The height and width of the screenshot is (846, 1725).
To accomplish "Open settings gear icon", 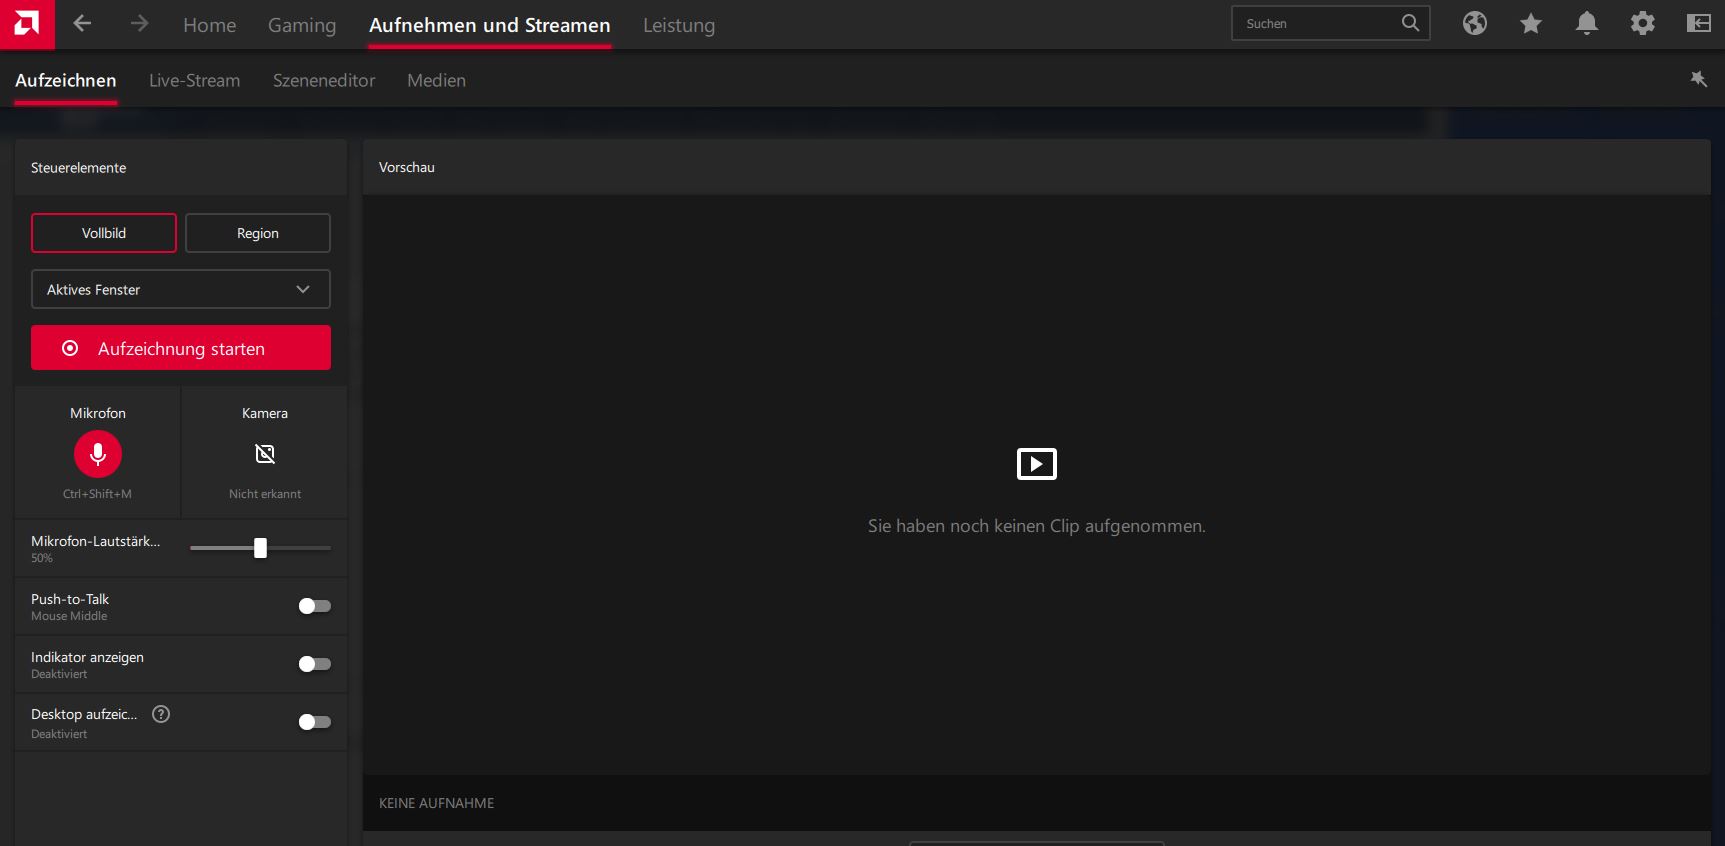I will click(x=1643, y=23).
